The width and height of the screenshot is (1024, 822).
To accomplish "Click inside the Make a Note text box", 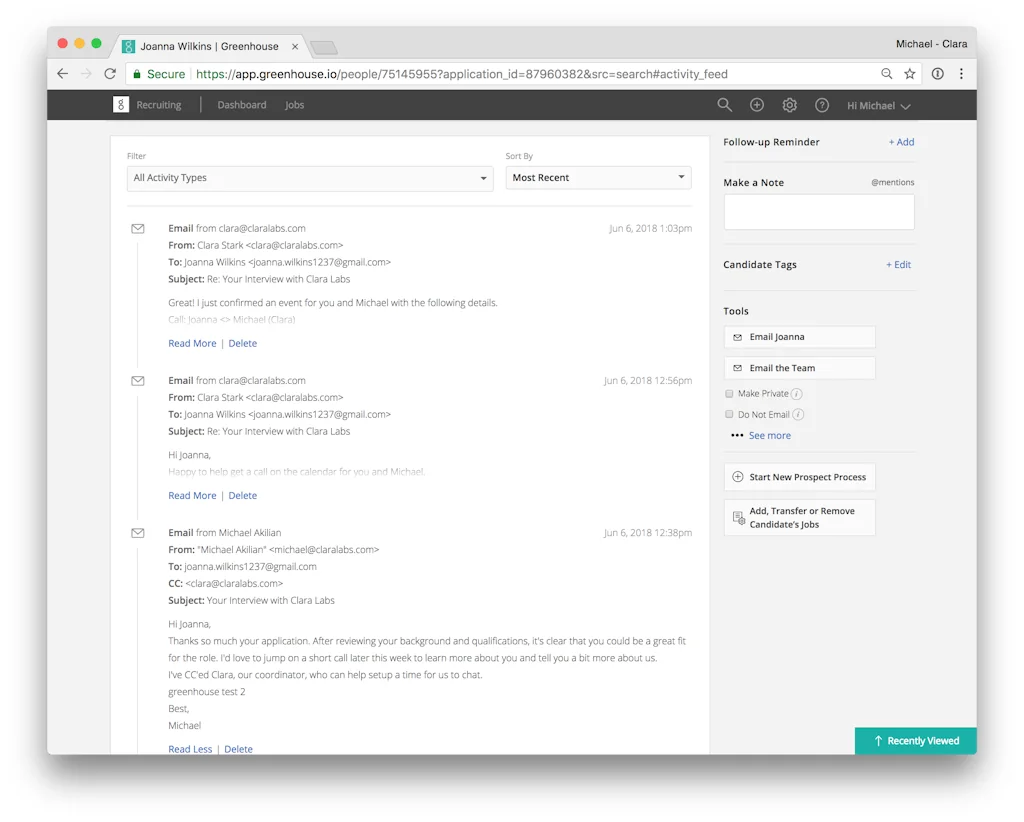I will coord(818,212).
